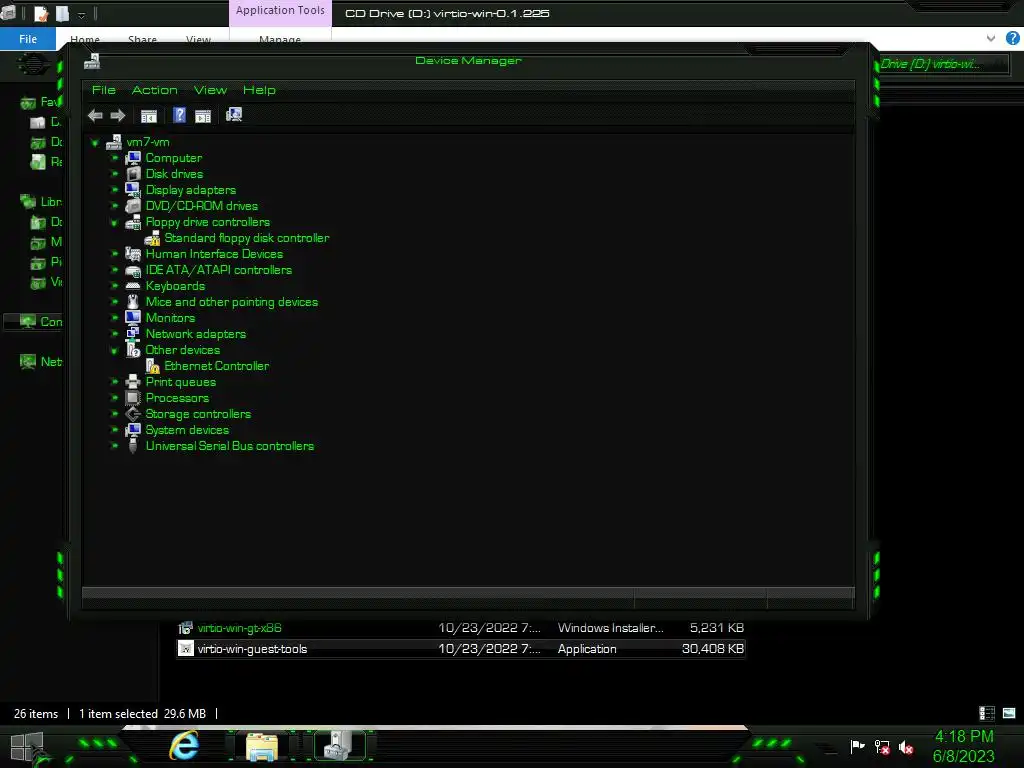
Task: Click the Mice and other pointing devices icon
Action: 133,302
